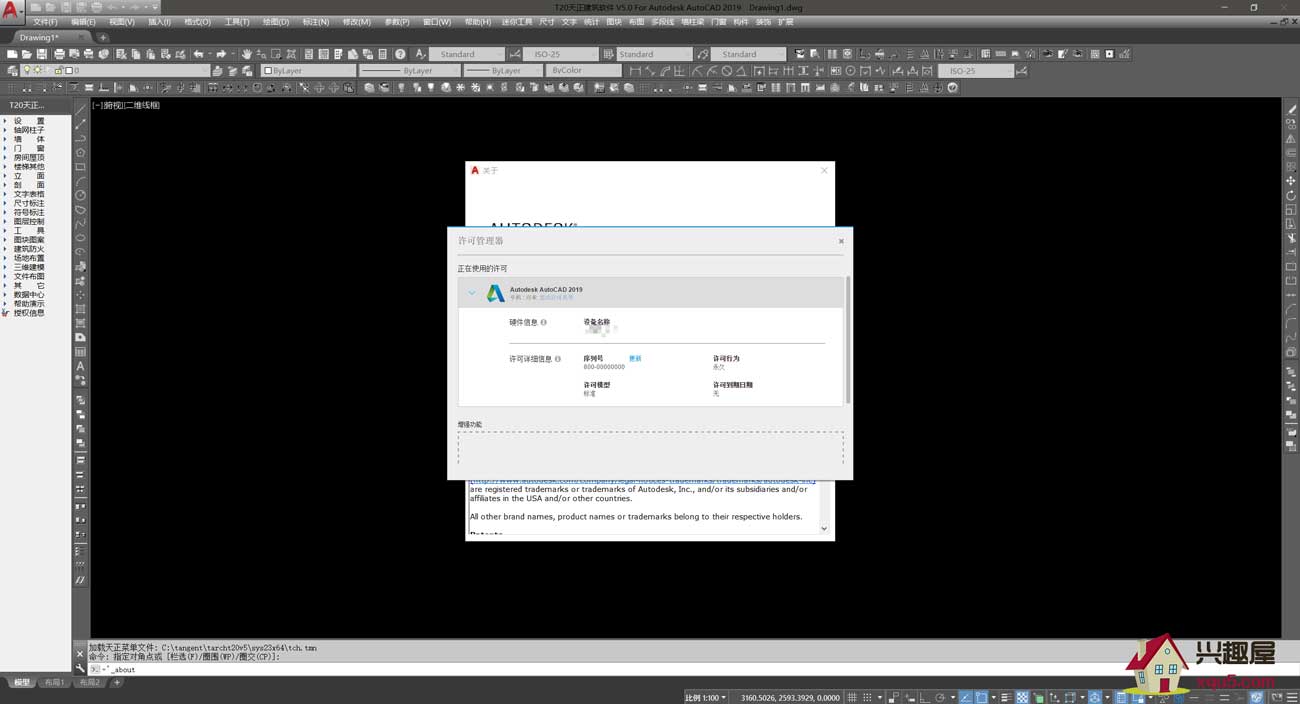Click the Save diskette icon
Viewport: 1300px width, 704px height.
pyautogui.click(x=42, y=54)
